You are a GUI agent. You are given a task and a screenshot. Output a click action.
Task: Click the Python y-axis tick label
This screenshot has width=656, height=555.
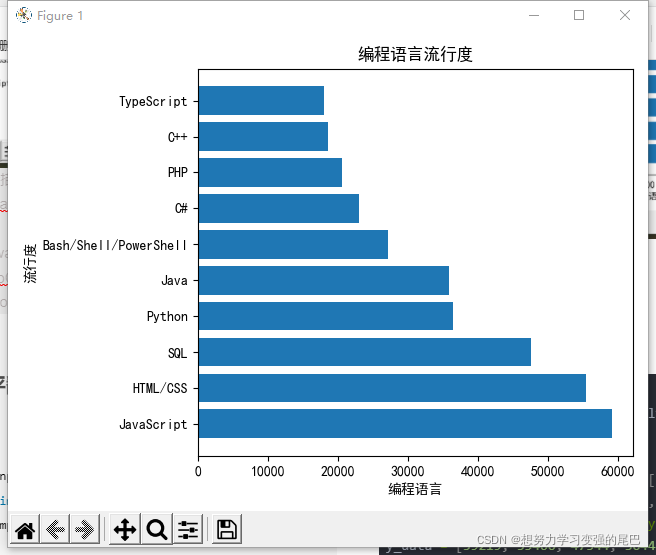tap(167, 317)
